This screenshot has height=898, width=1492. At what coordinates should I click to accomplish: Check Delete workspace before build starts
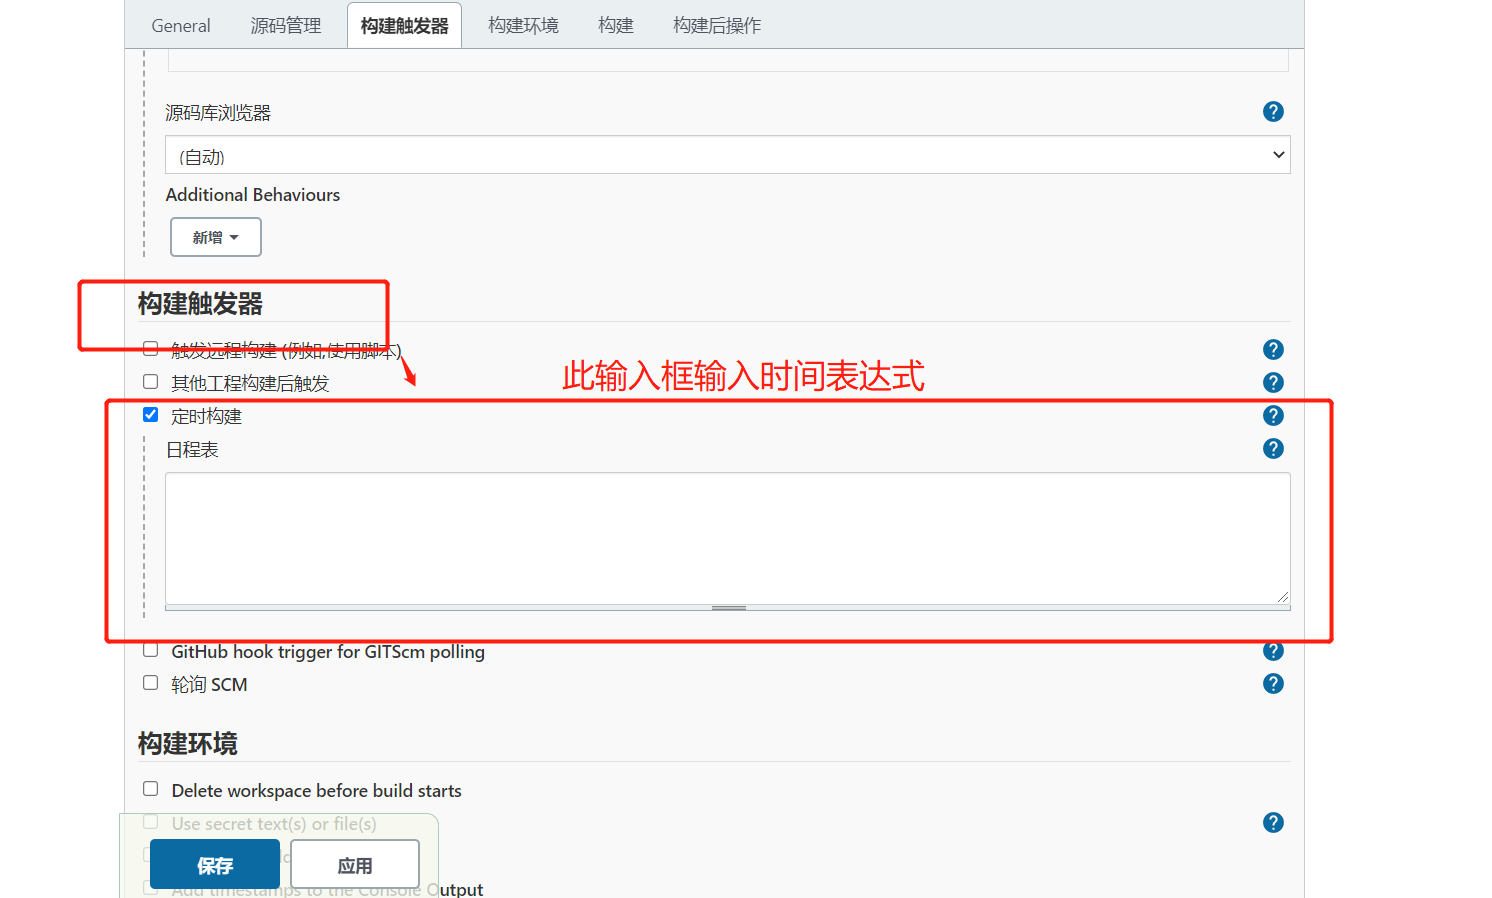pyautogui.click(x=151, y=789)
